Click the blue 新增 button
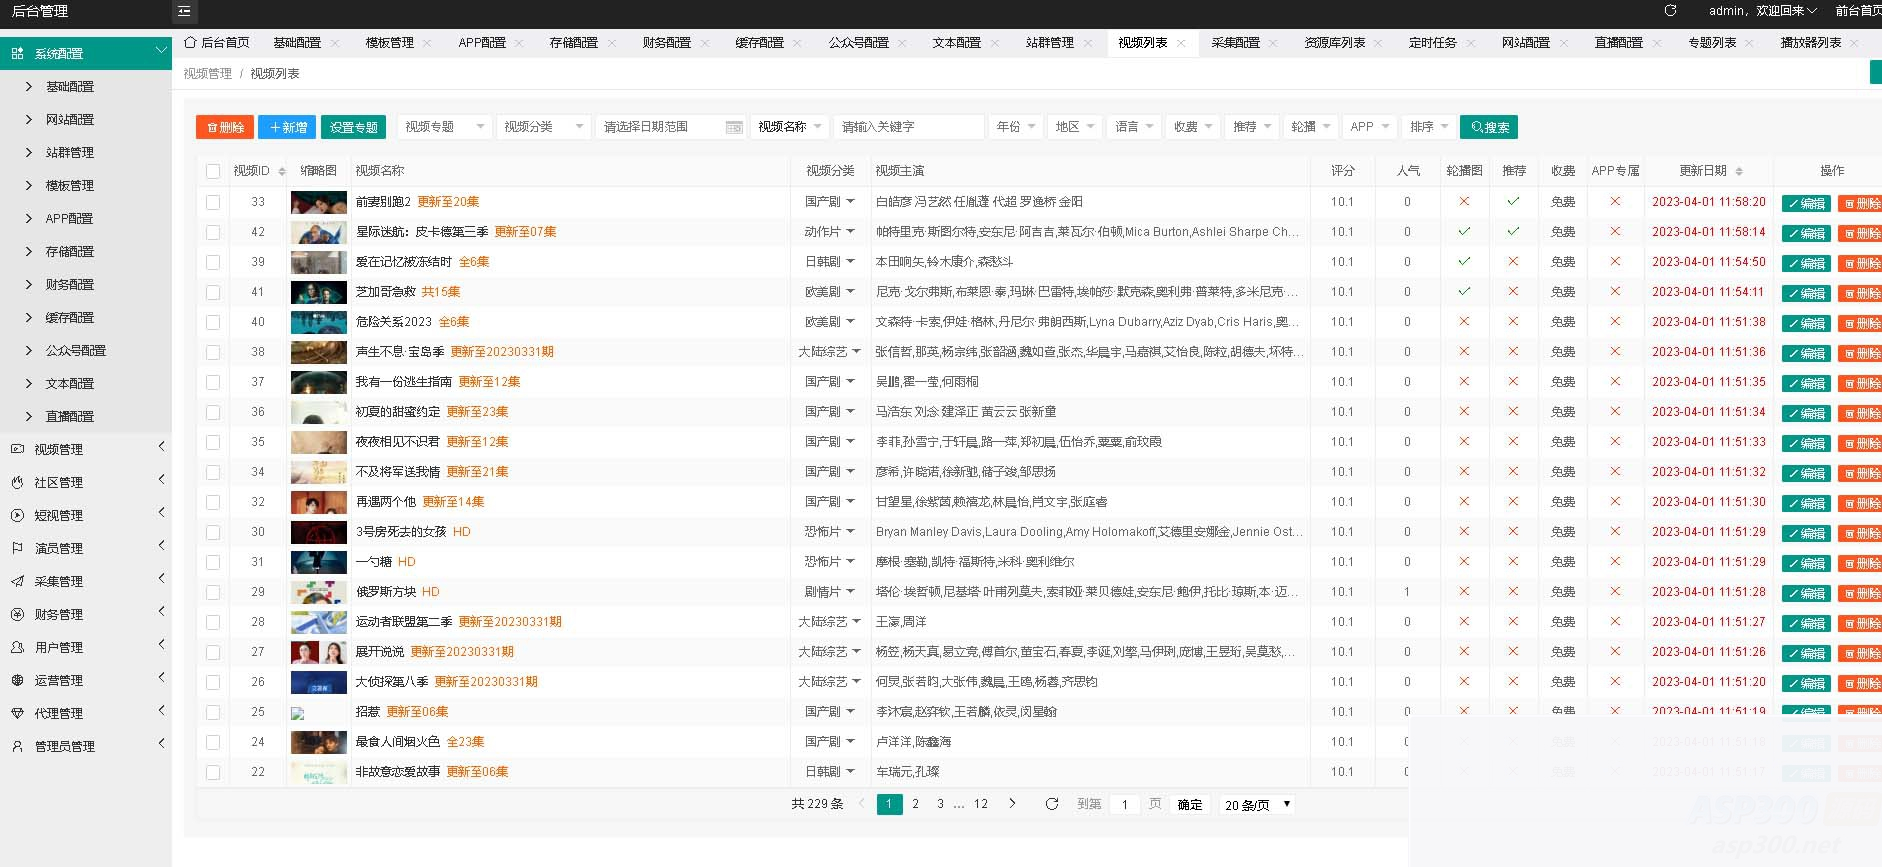Image resolution: width=1882 pixels, height=867 pixels. tap(287, 127)
